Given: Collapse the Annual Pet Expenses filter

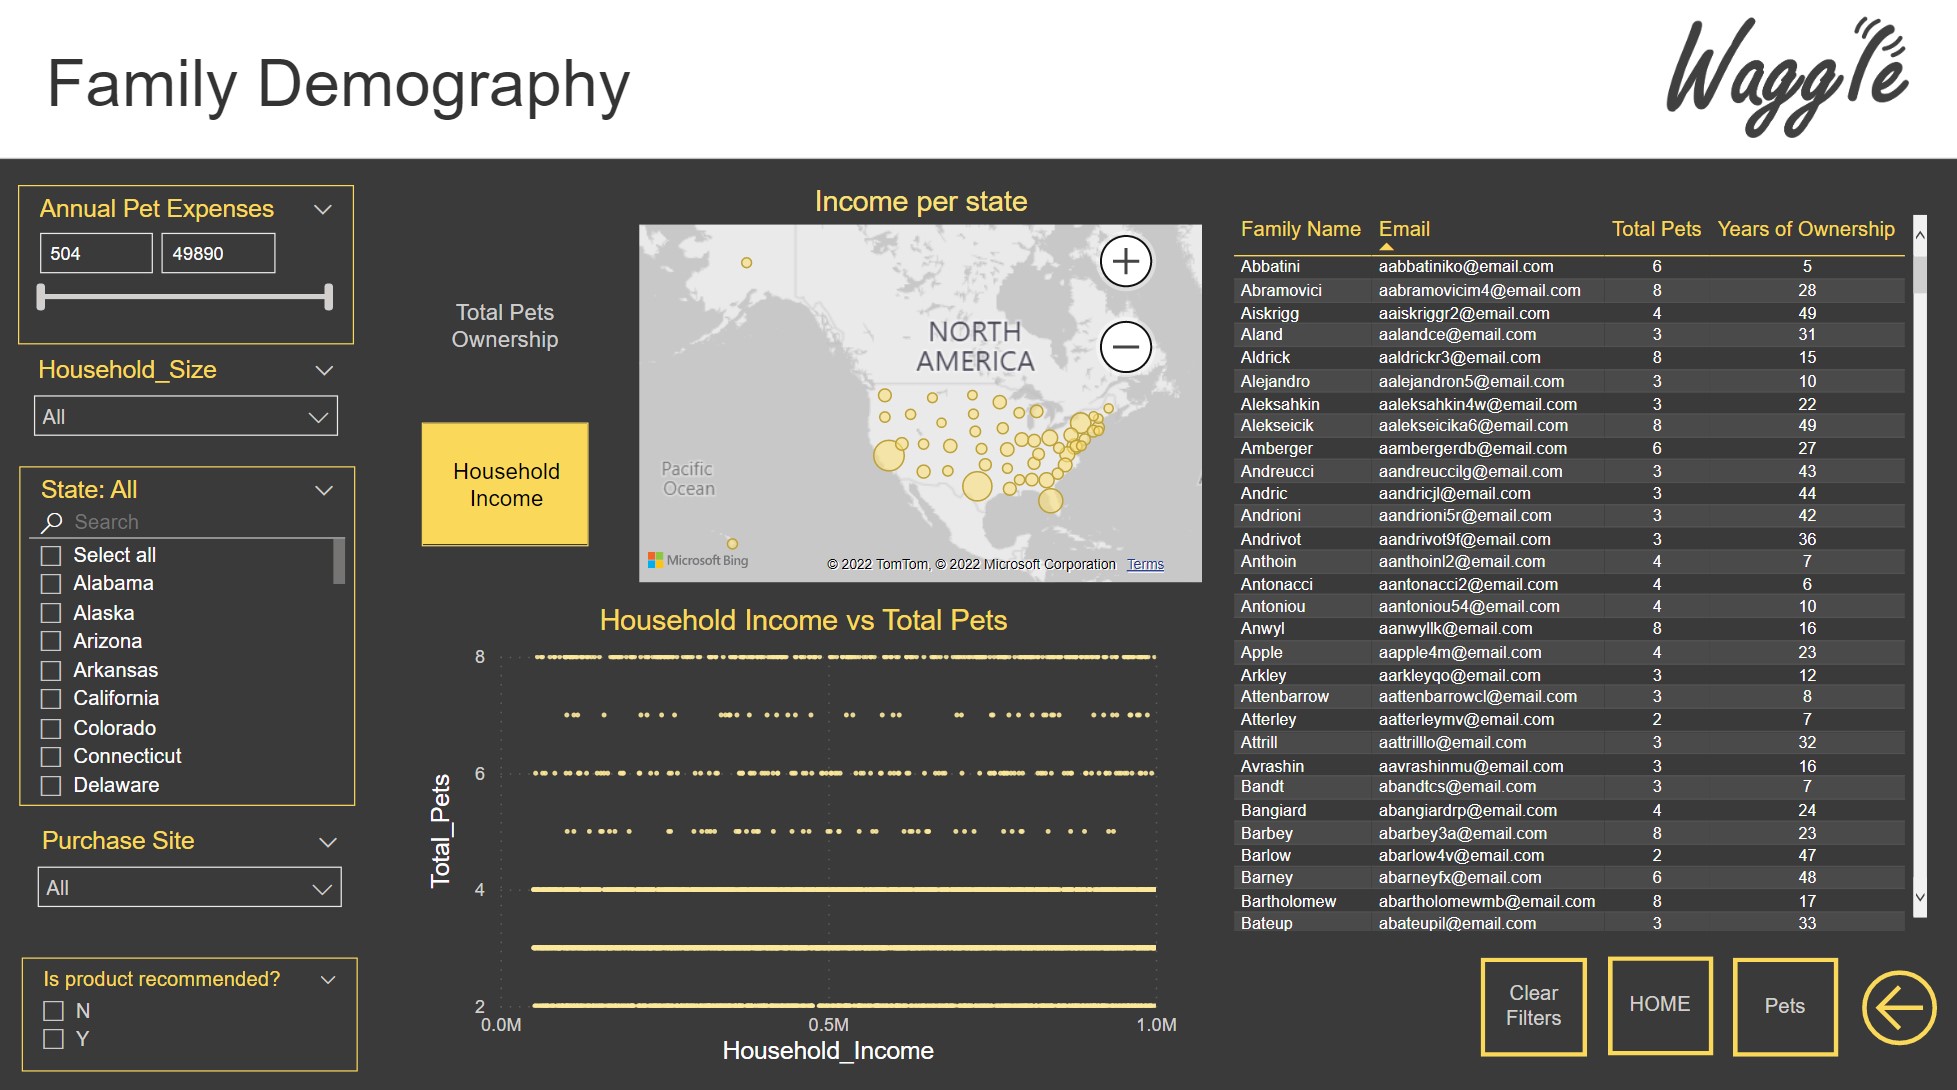Looking at the screenshot, I should (x=322, y=208).
